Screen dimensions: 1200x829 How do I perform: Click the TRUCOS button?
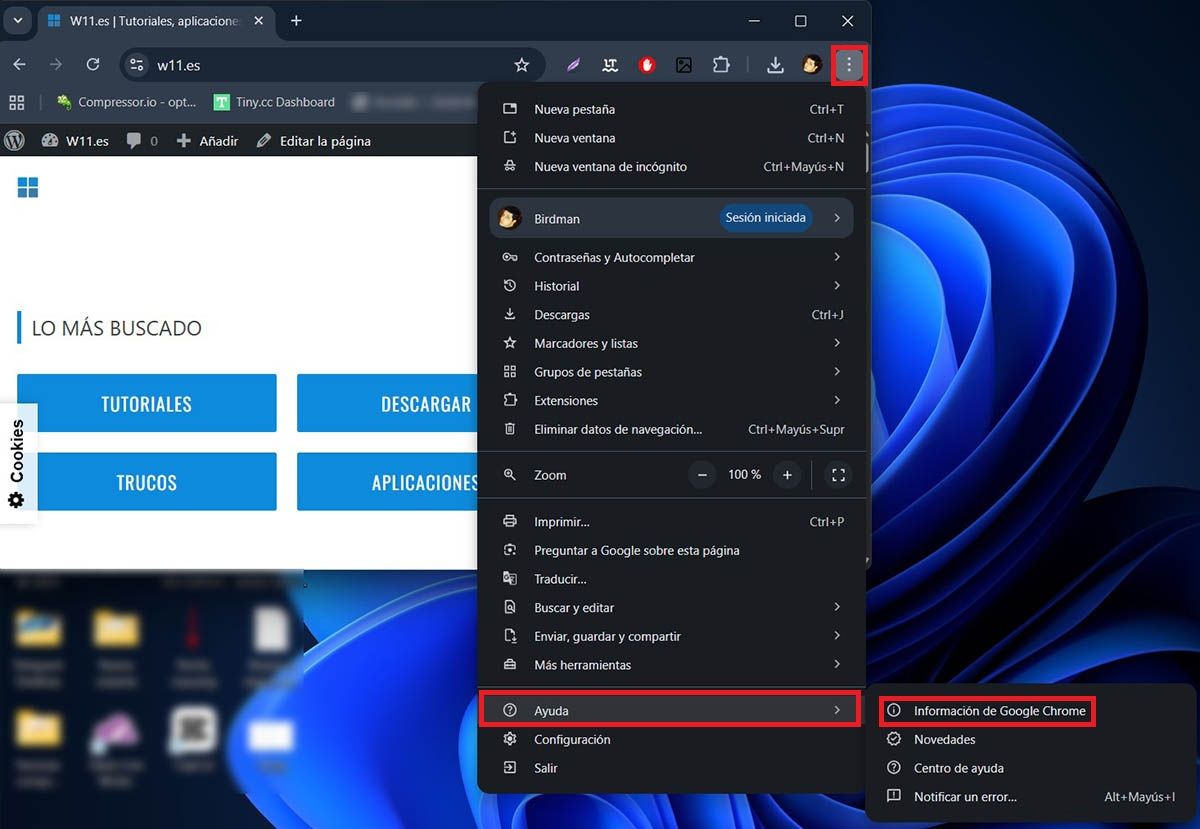pos(146,482)
